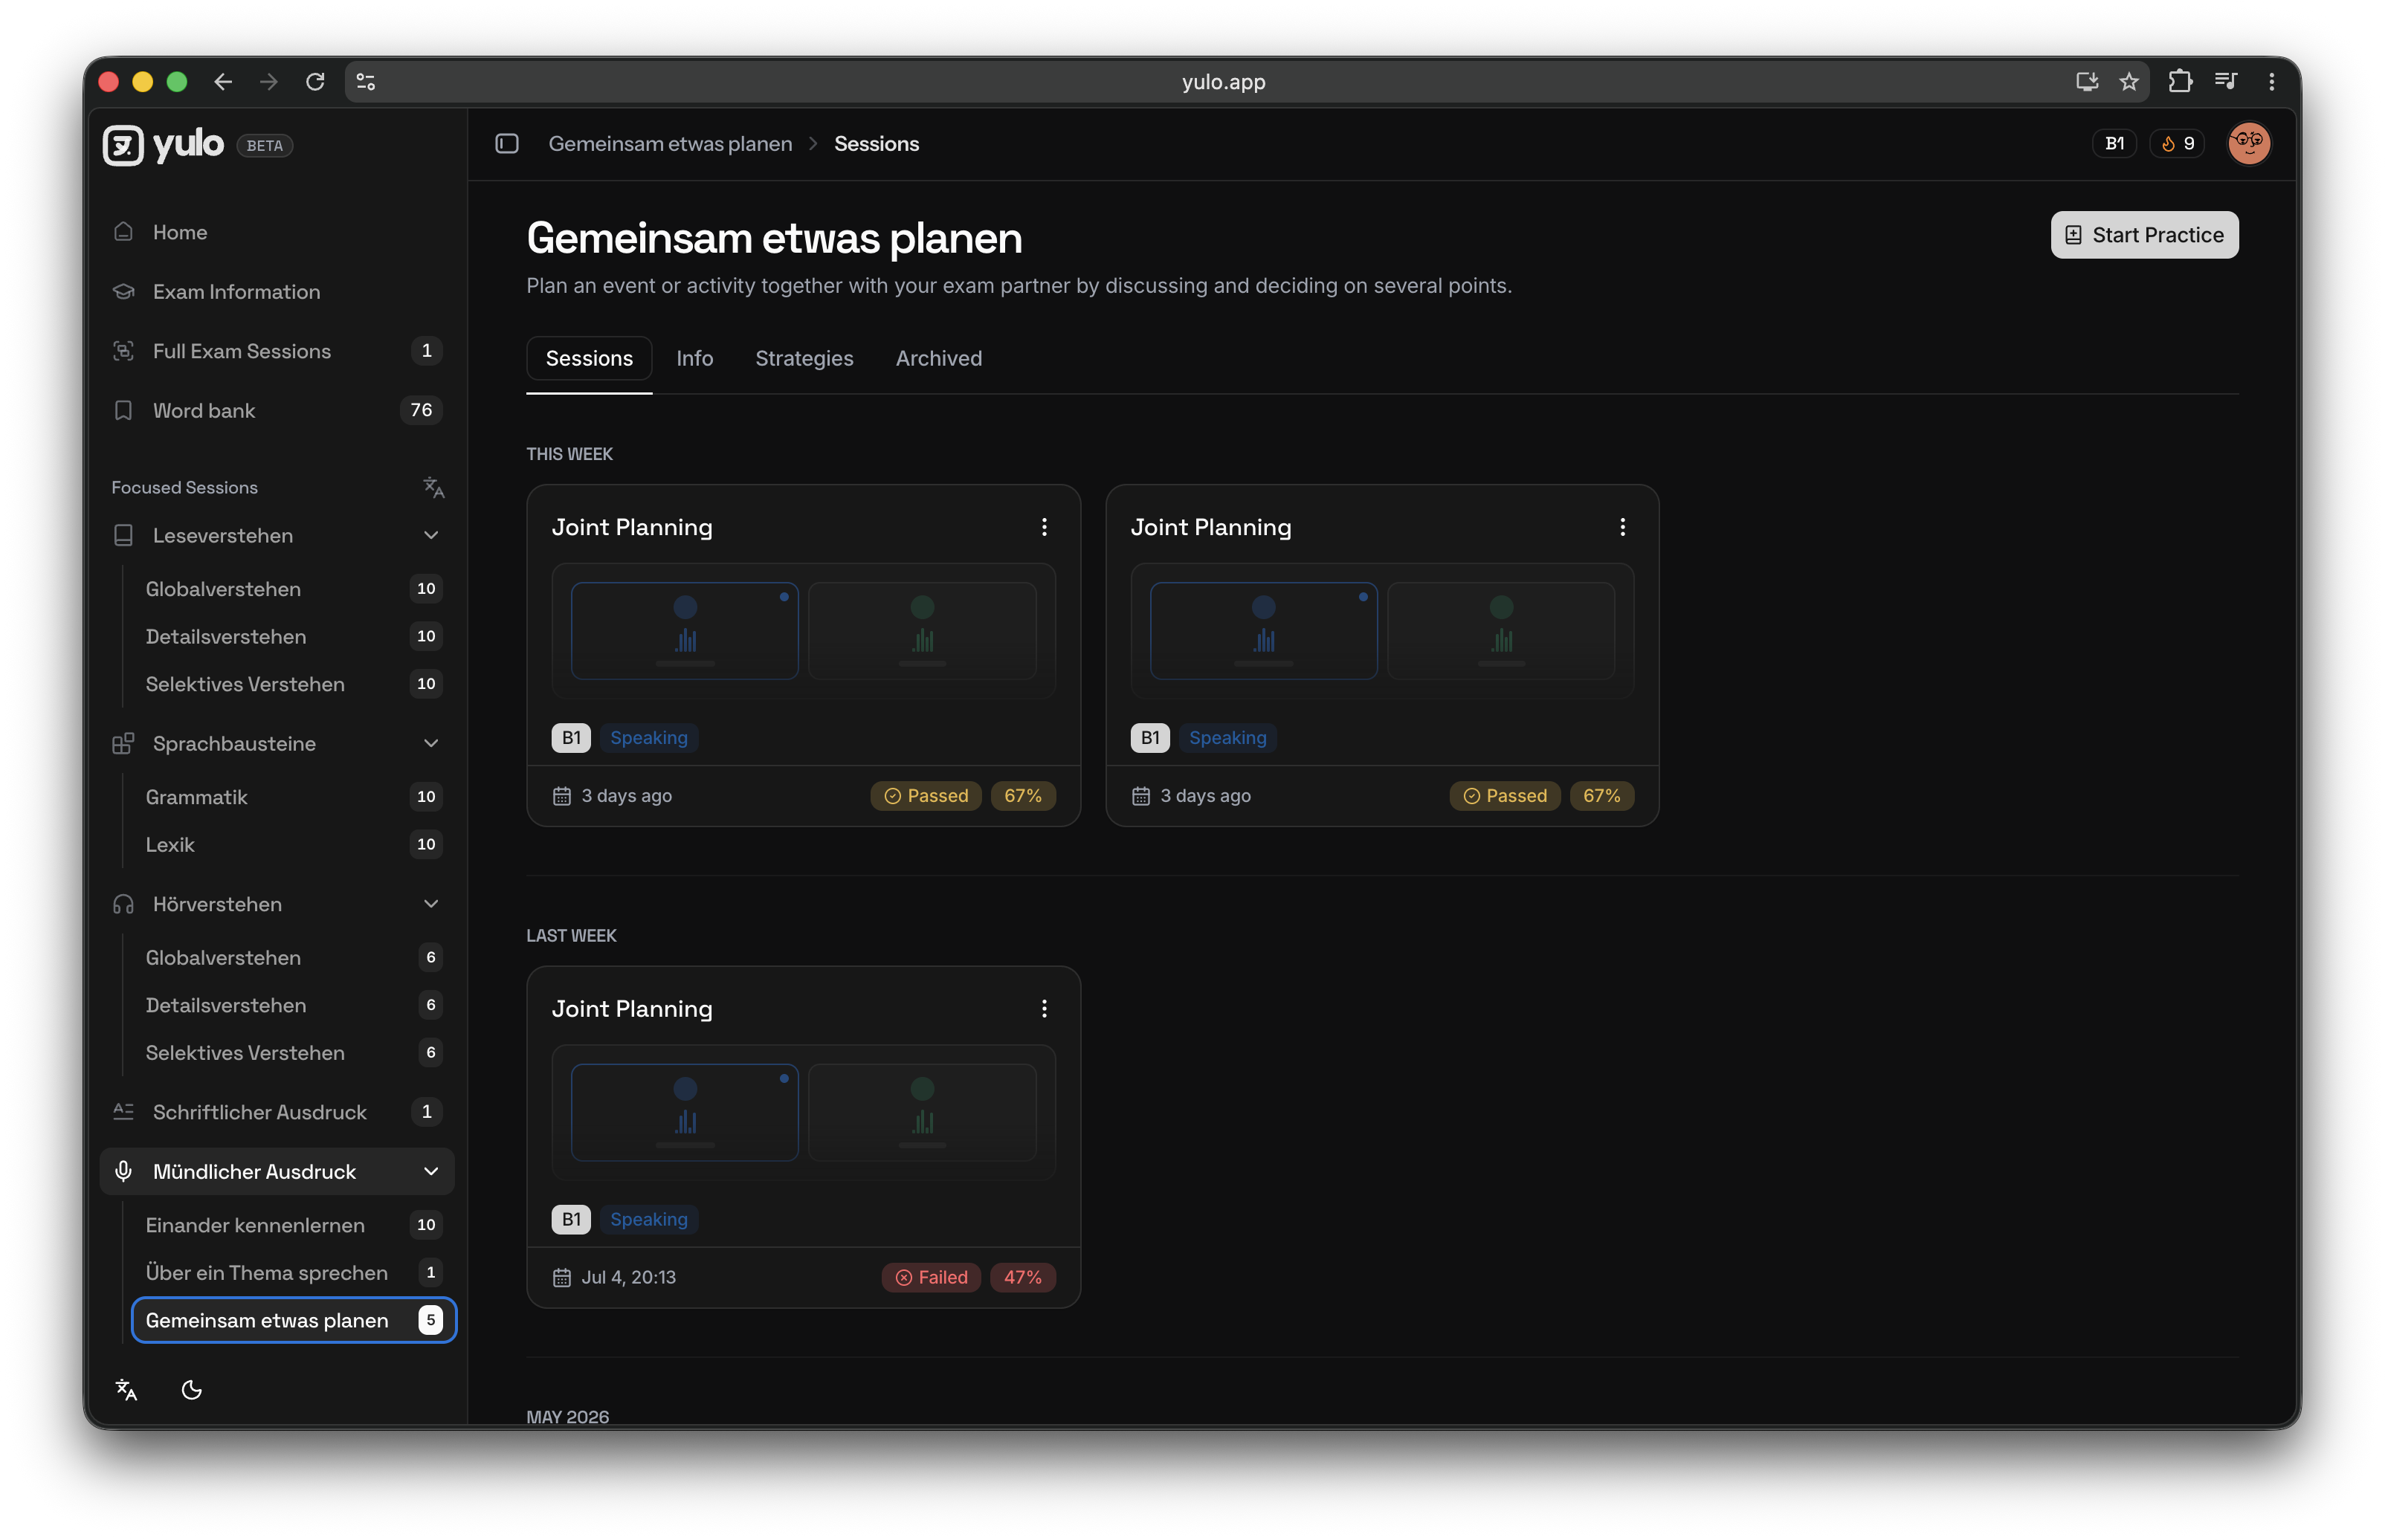Bookmark page with browser star icon
This screenshot has height=1540, width=2385.
2129,82
